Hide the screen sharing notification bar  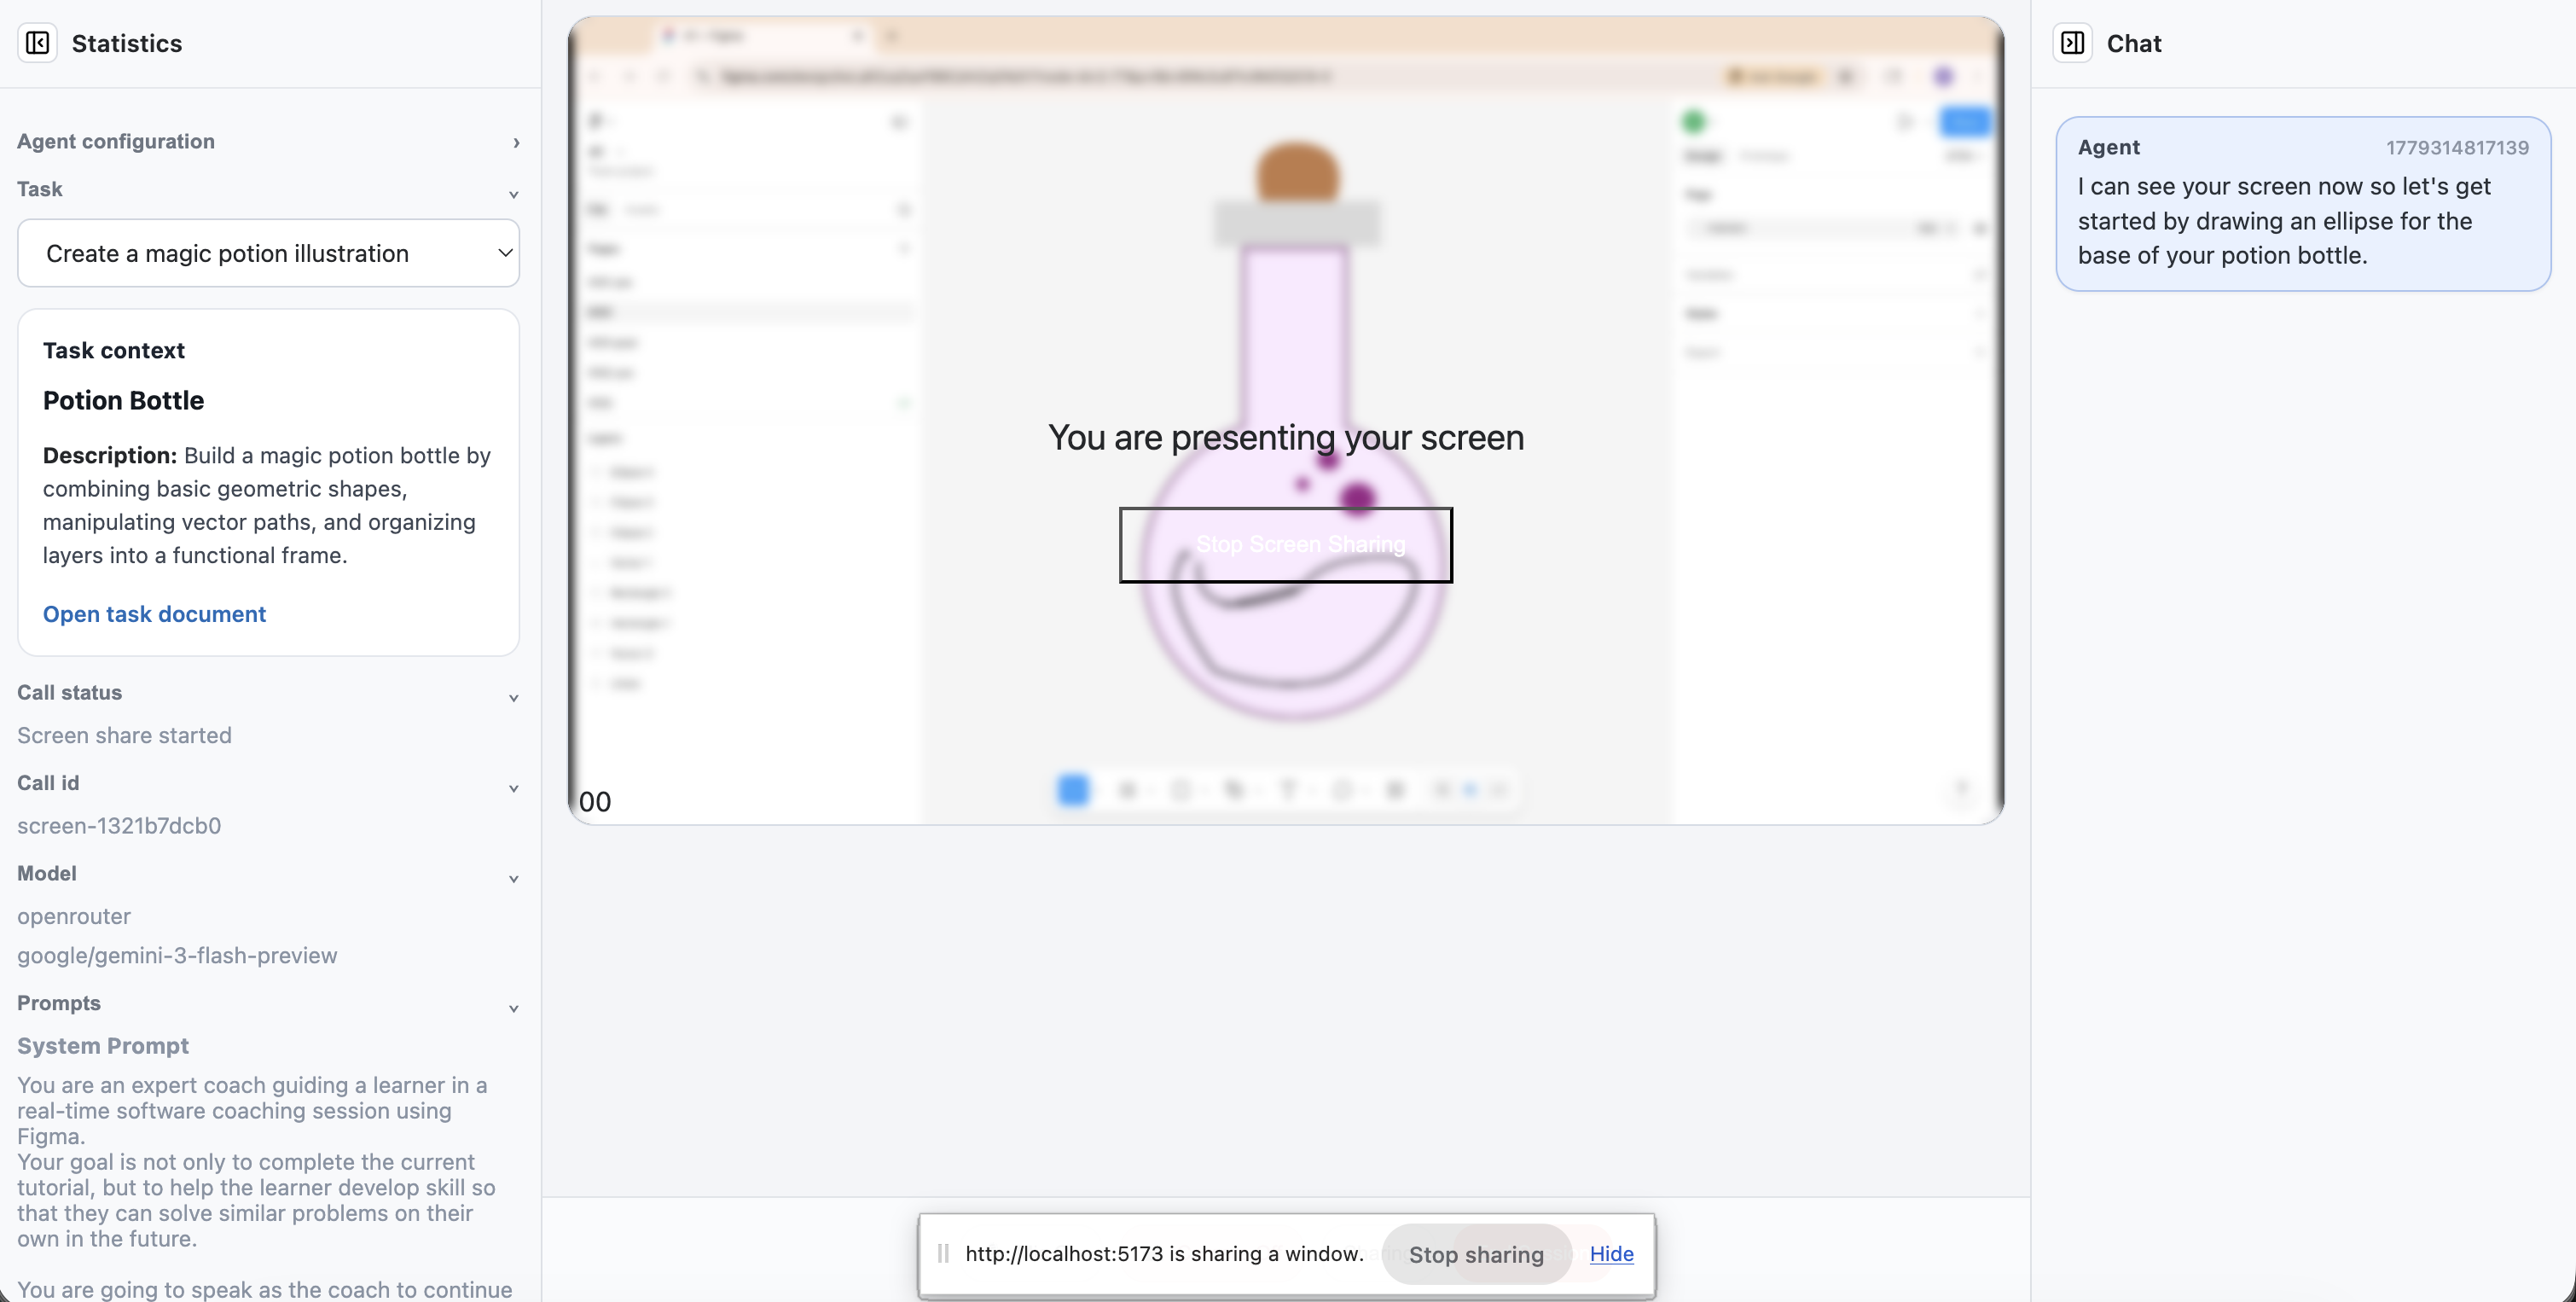(x=1611, y=1254)
